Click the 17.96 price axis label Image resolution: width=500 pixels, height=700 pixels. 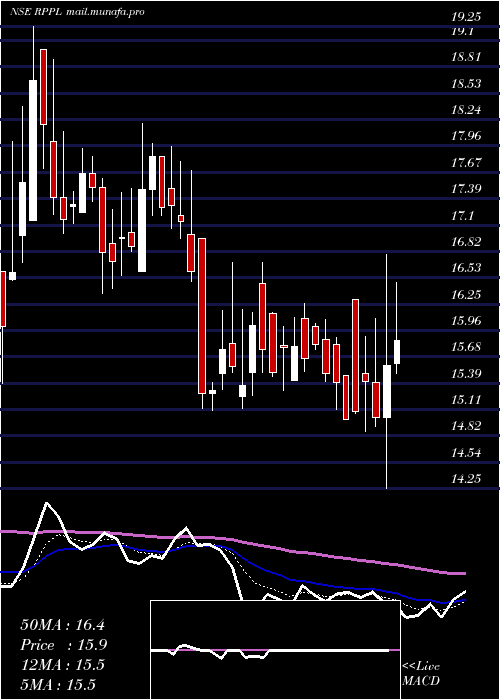point(466,136)
